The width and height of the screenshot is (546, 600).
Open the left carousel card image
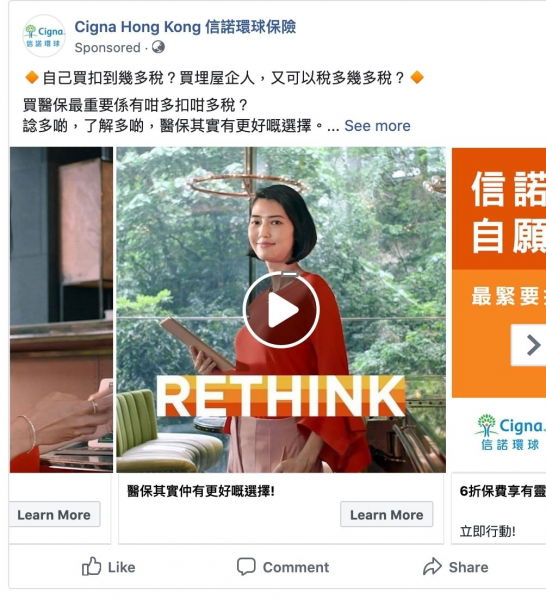61,310
